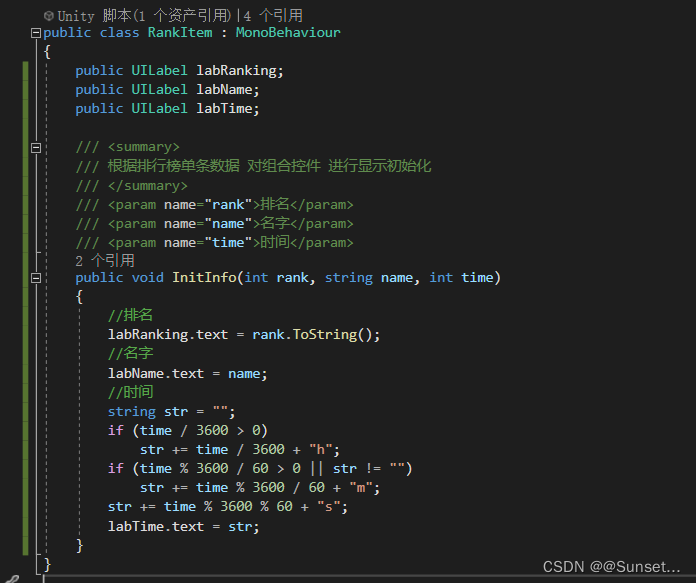Click the 'labTime.text = str;' line
This screenshot has height=583, width=696.
(x=183, y=527)
